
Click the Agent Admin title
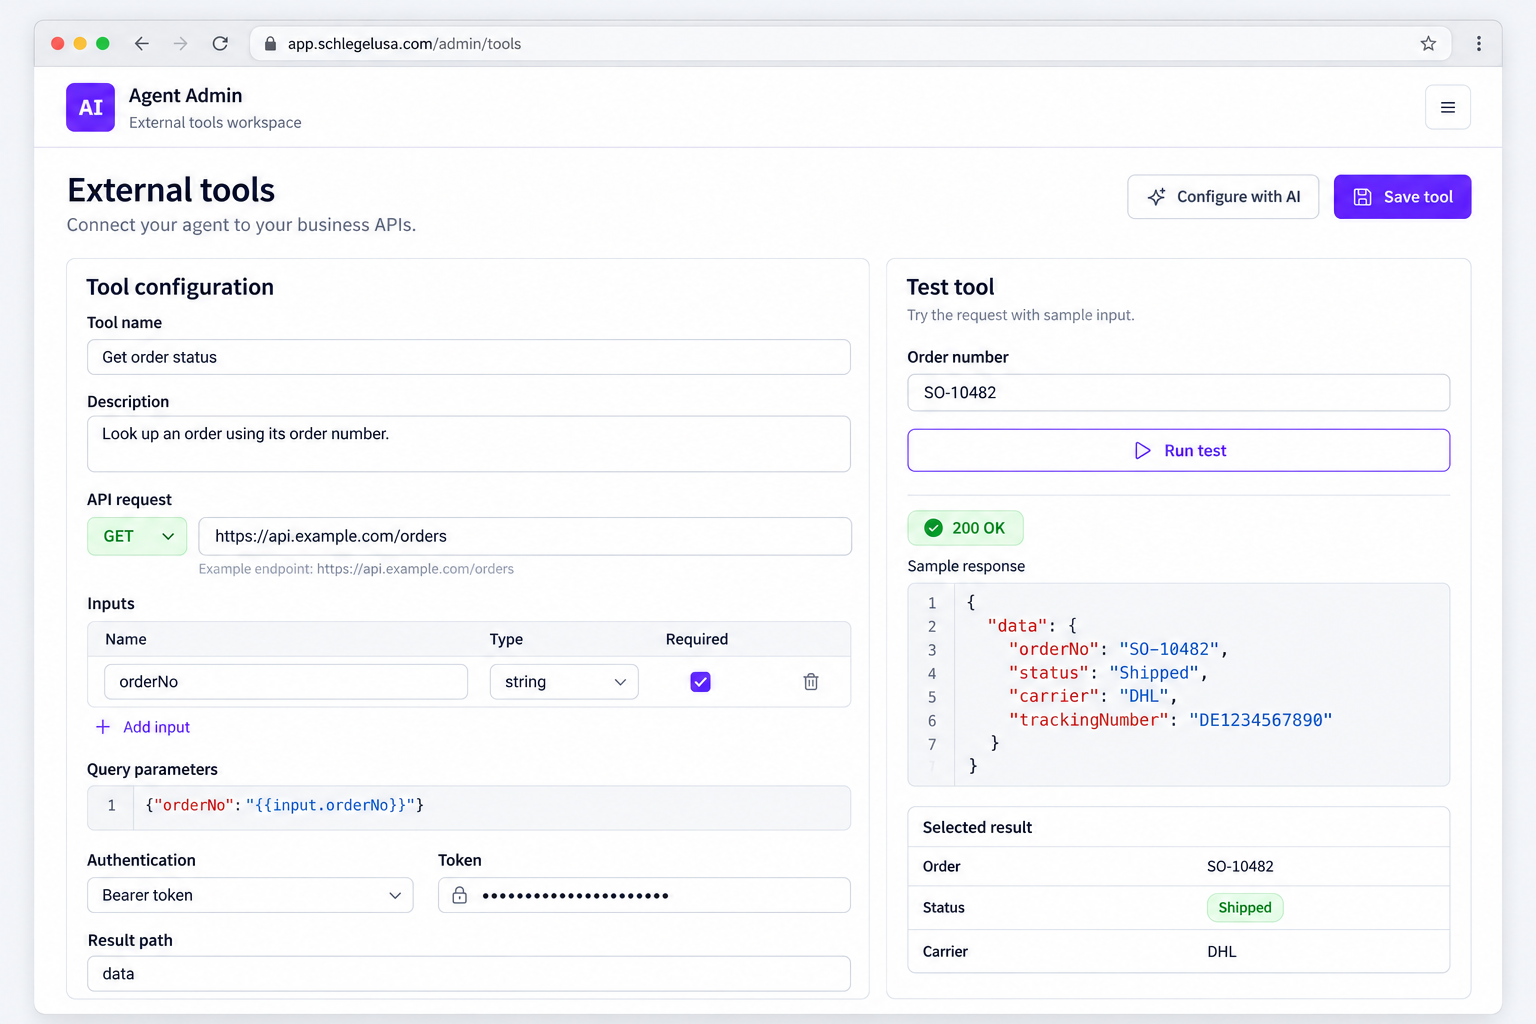pos(185,95)
